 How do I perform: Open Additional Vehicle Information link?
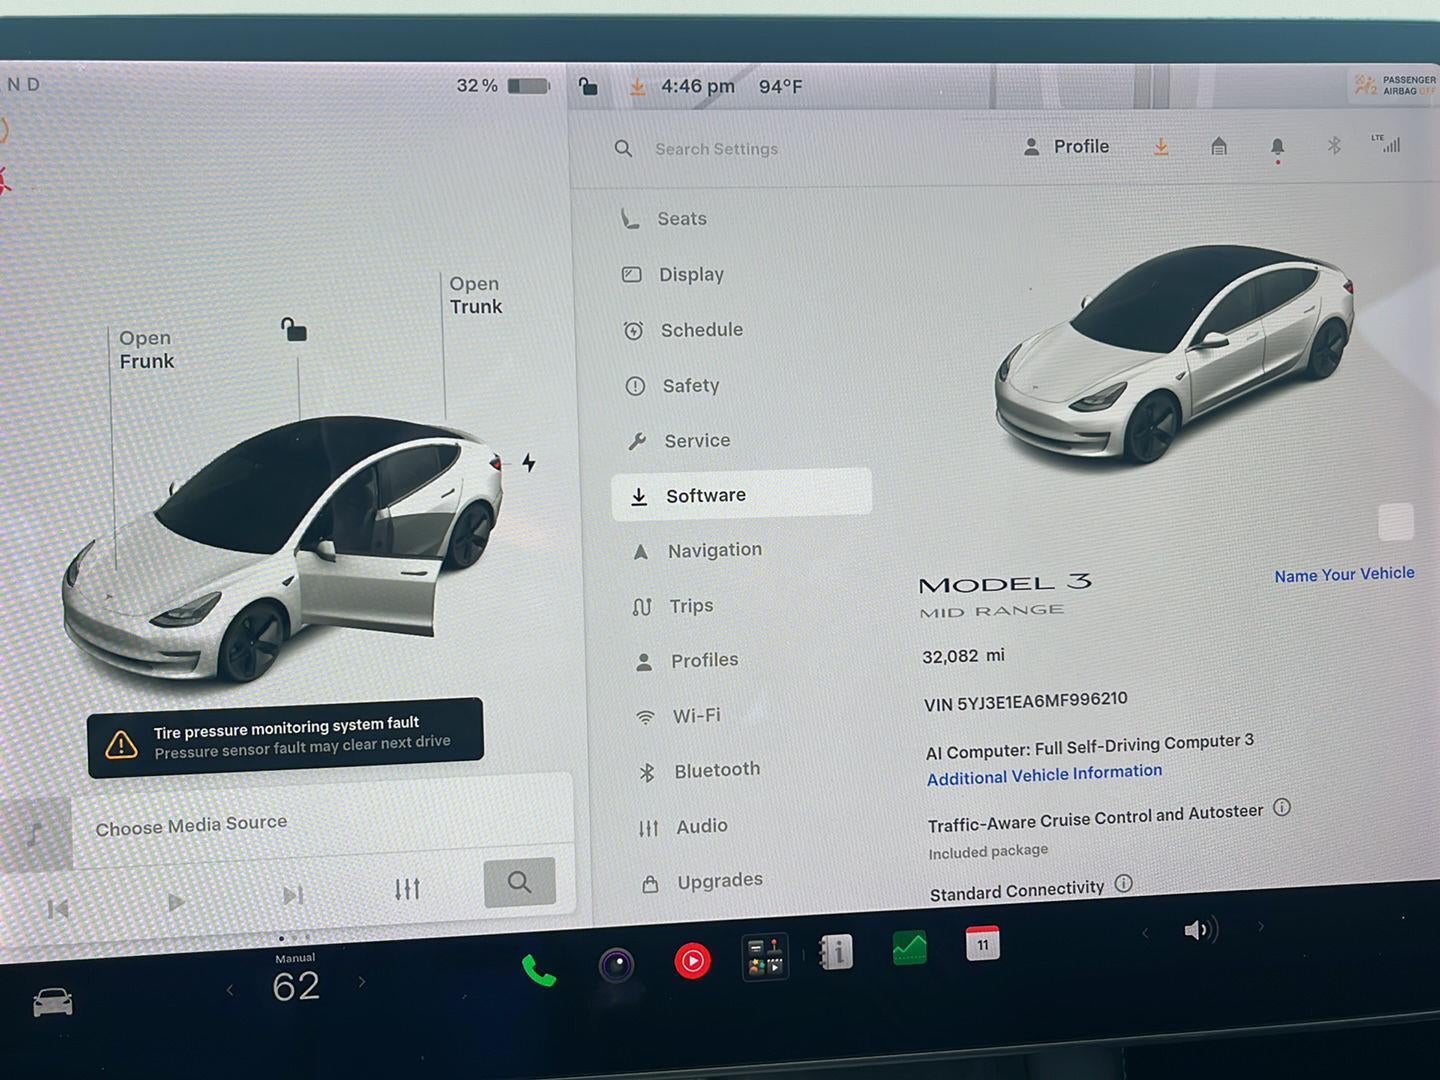point(1044,775)
